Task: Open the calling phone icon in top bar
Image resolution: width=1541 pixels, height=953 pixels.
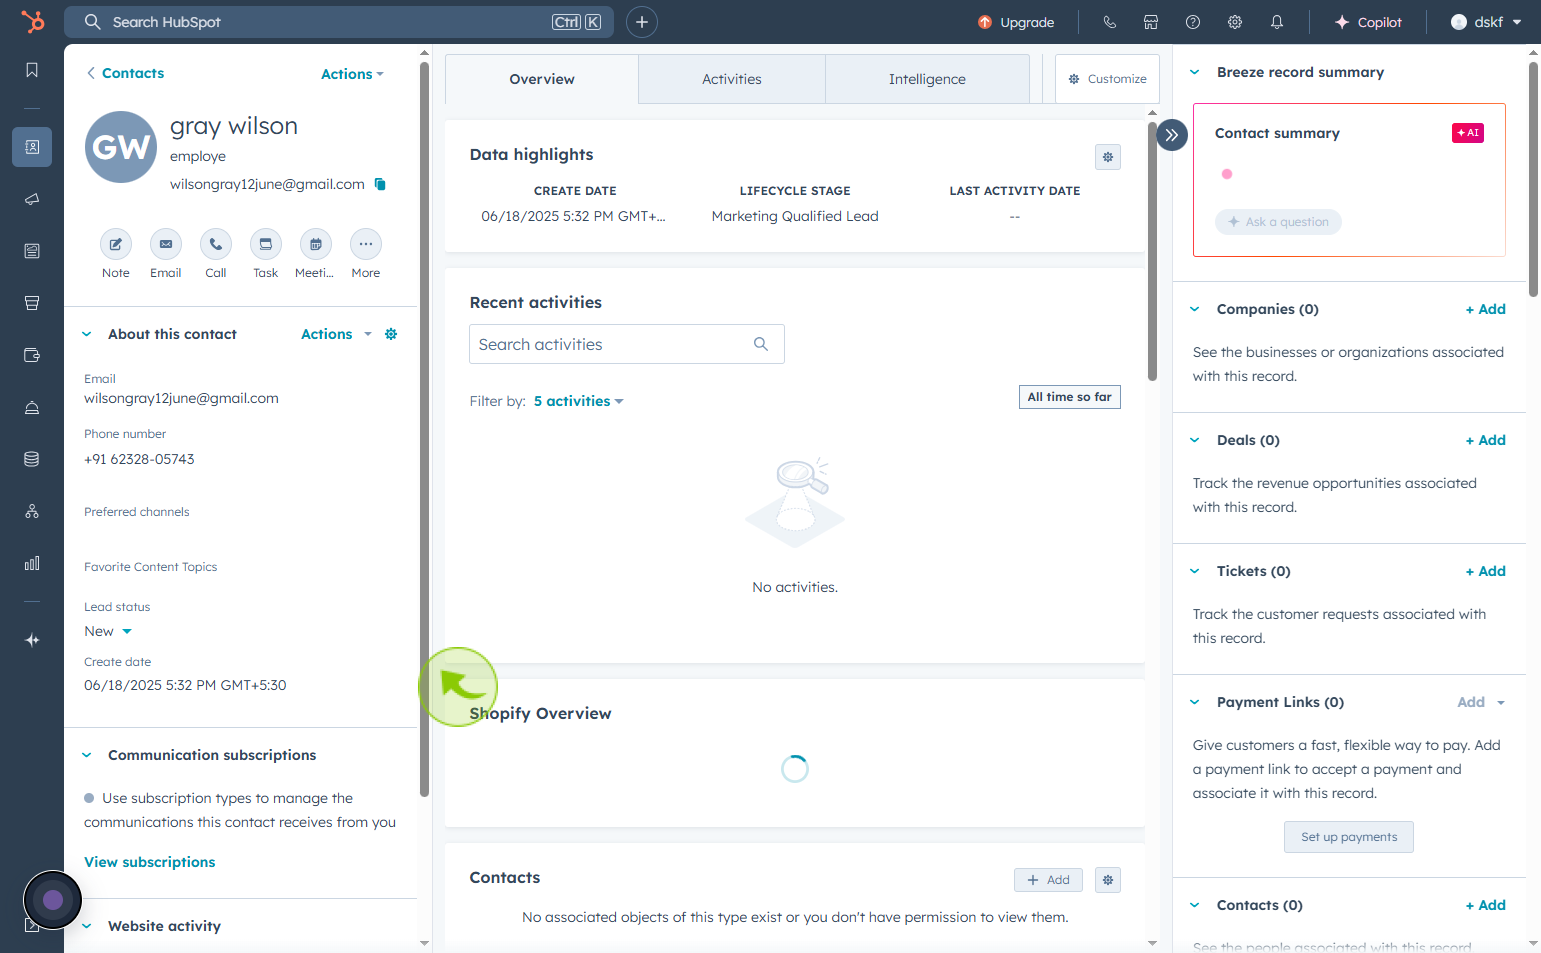Action: [1109, 22]
